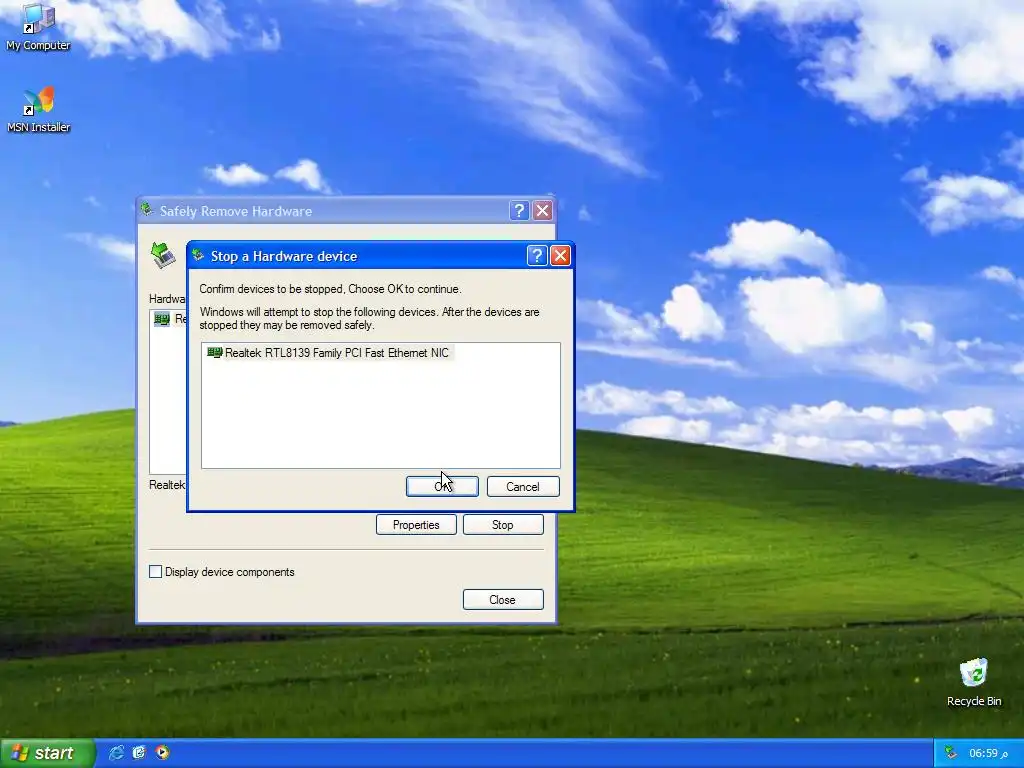The width and height of the screenshot is (1024, 768).
Task: Click Safely Remove Hardware tray icon
Action: pos(951,753)
